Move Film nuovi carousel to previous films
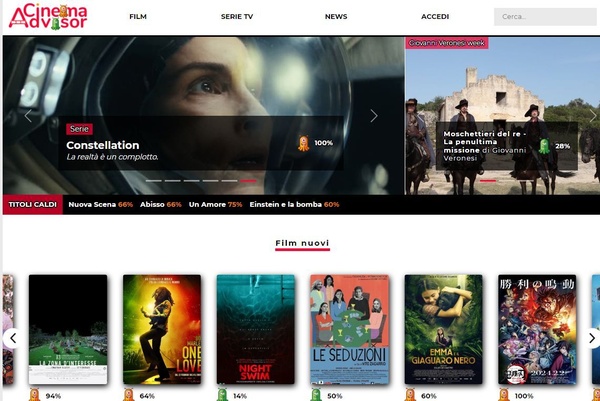600x401 pixels. point(13,338)
